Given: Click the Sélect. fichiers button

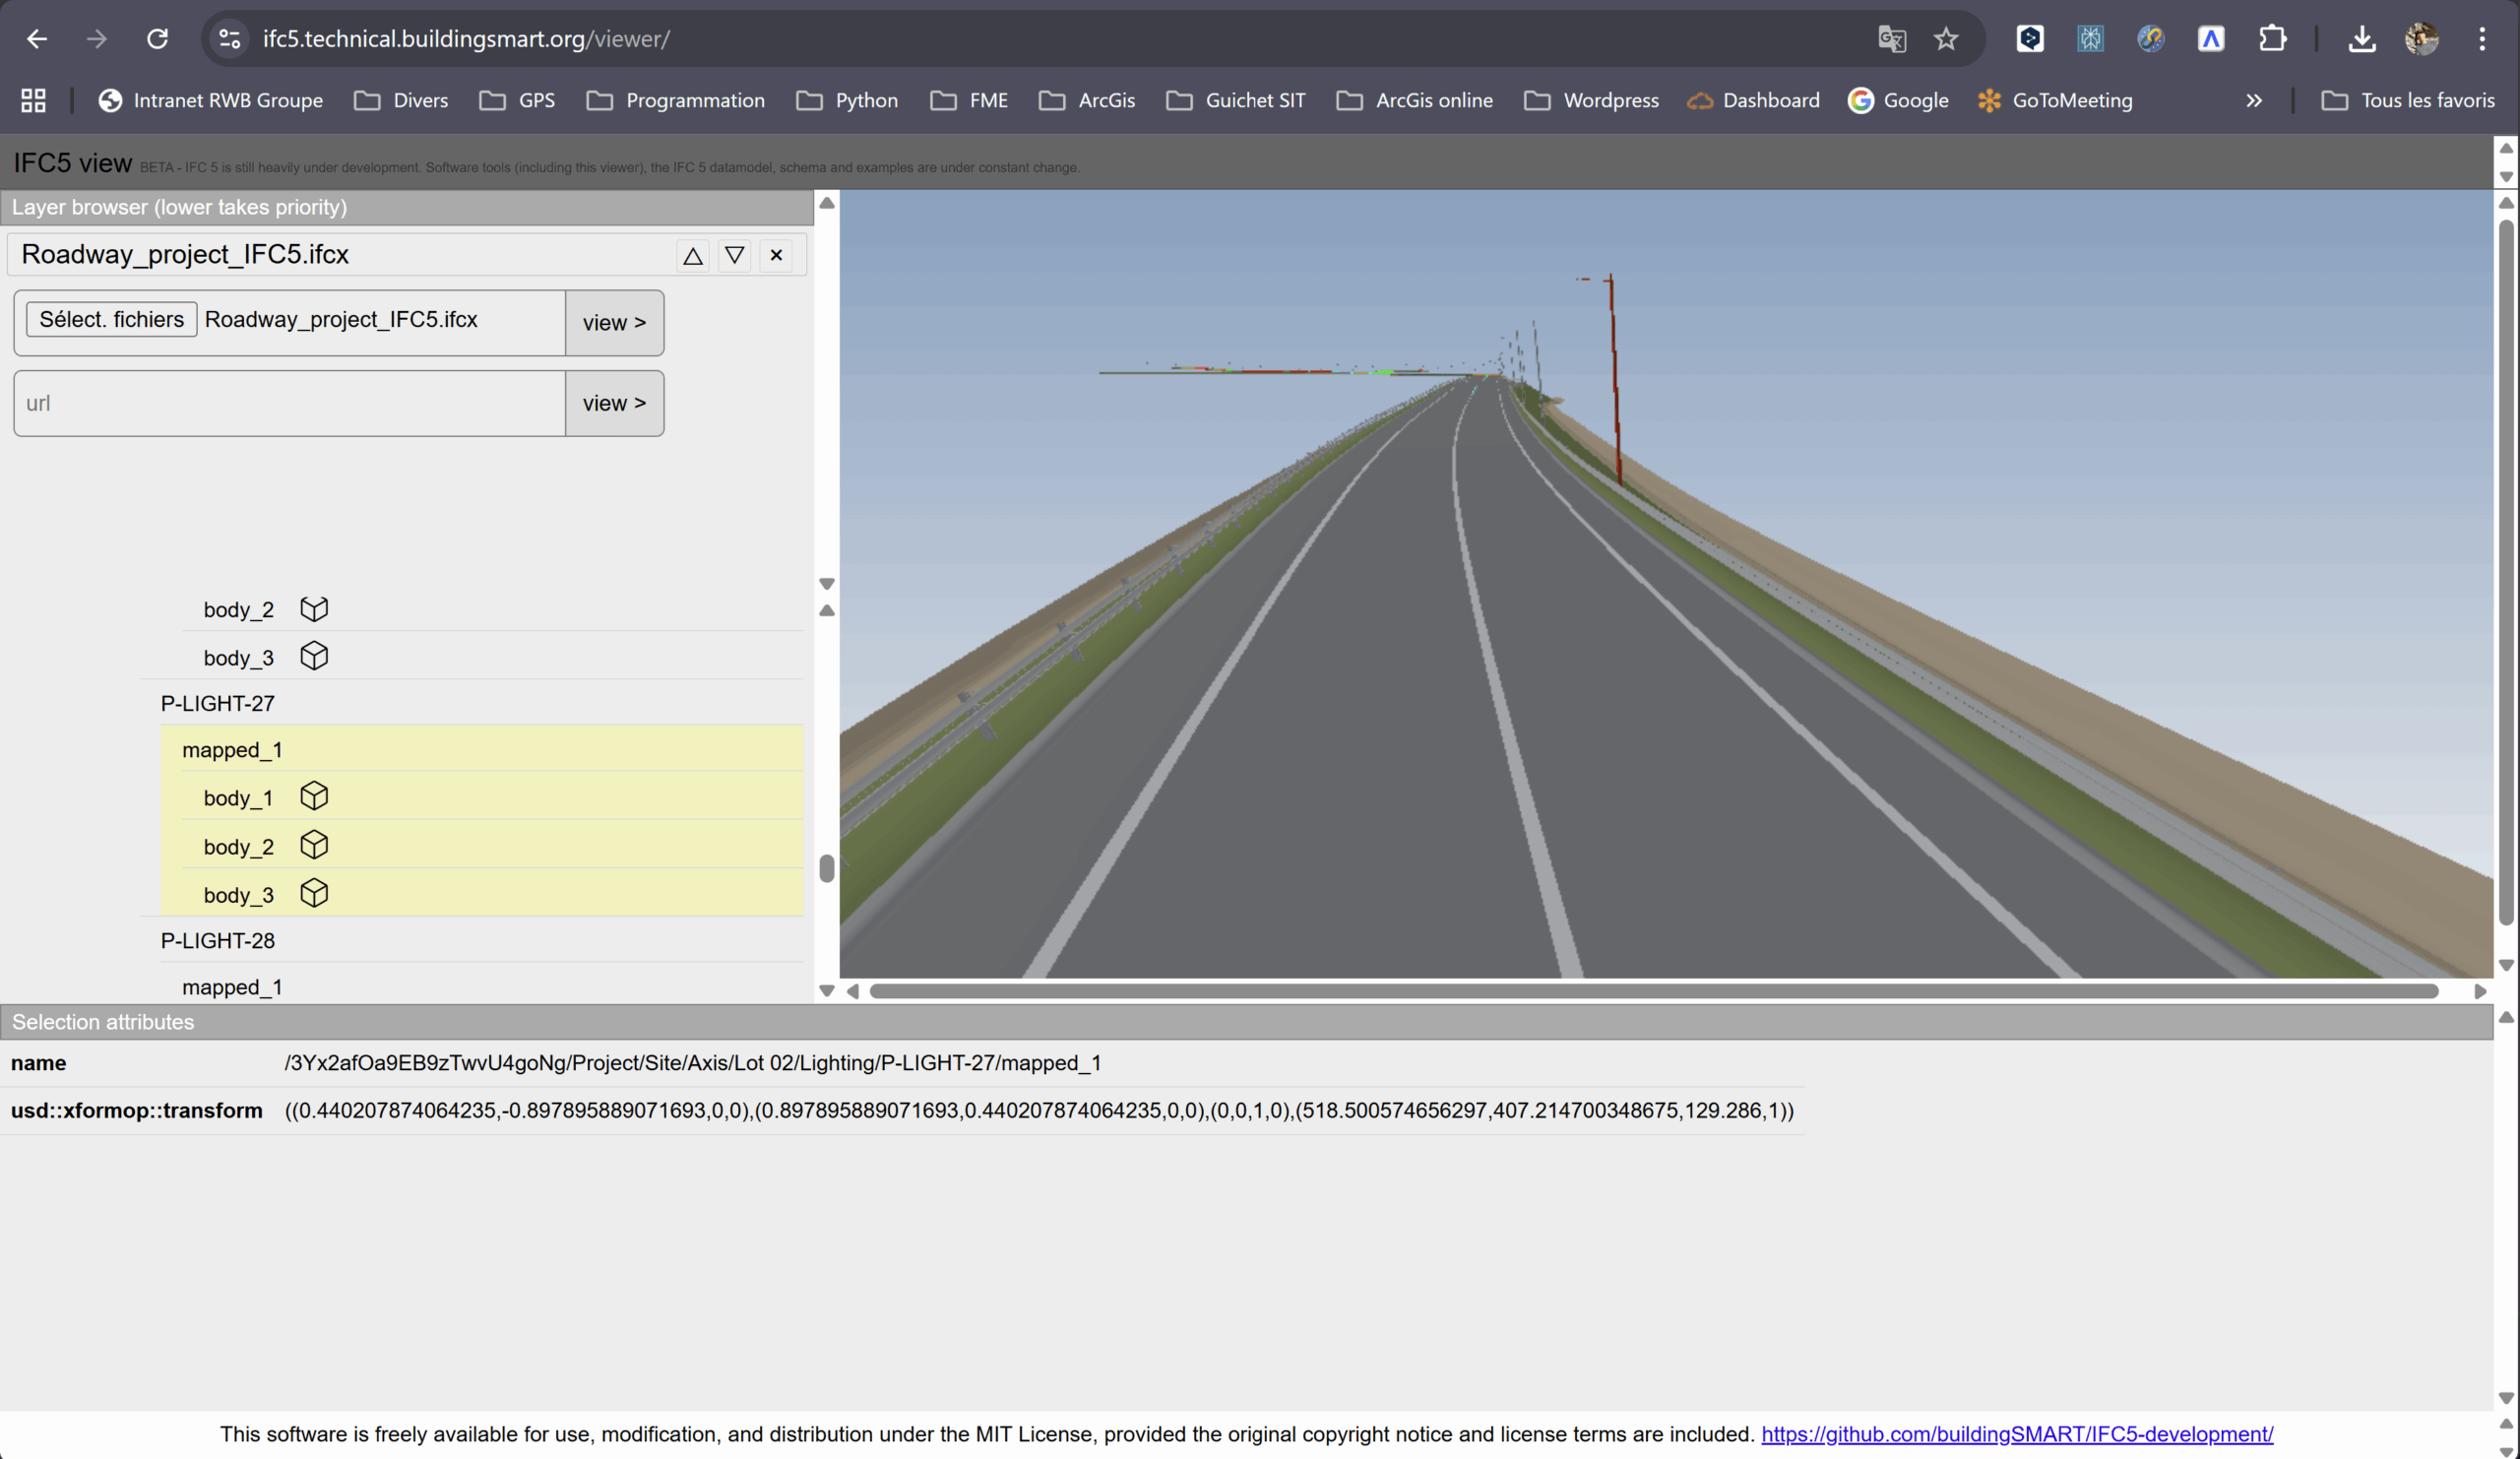Looking at the screenshot, I should 111,319.
